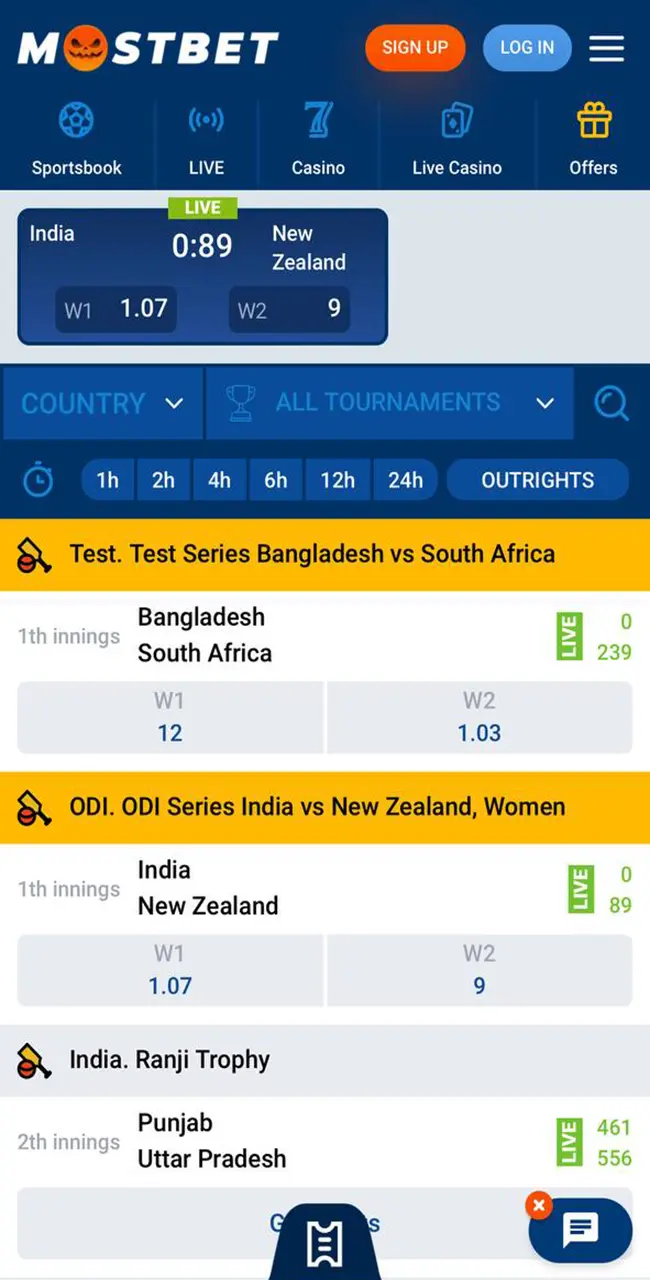Select the India Ranji Trophy section header
This screenshot has height=1280, width=650.
point(325,1059)
